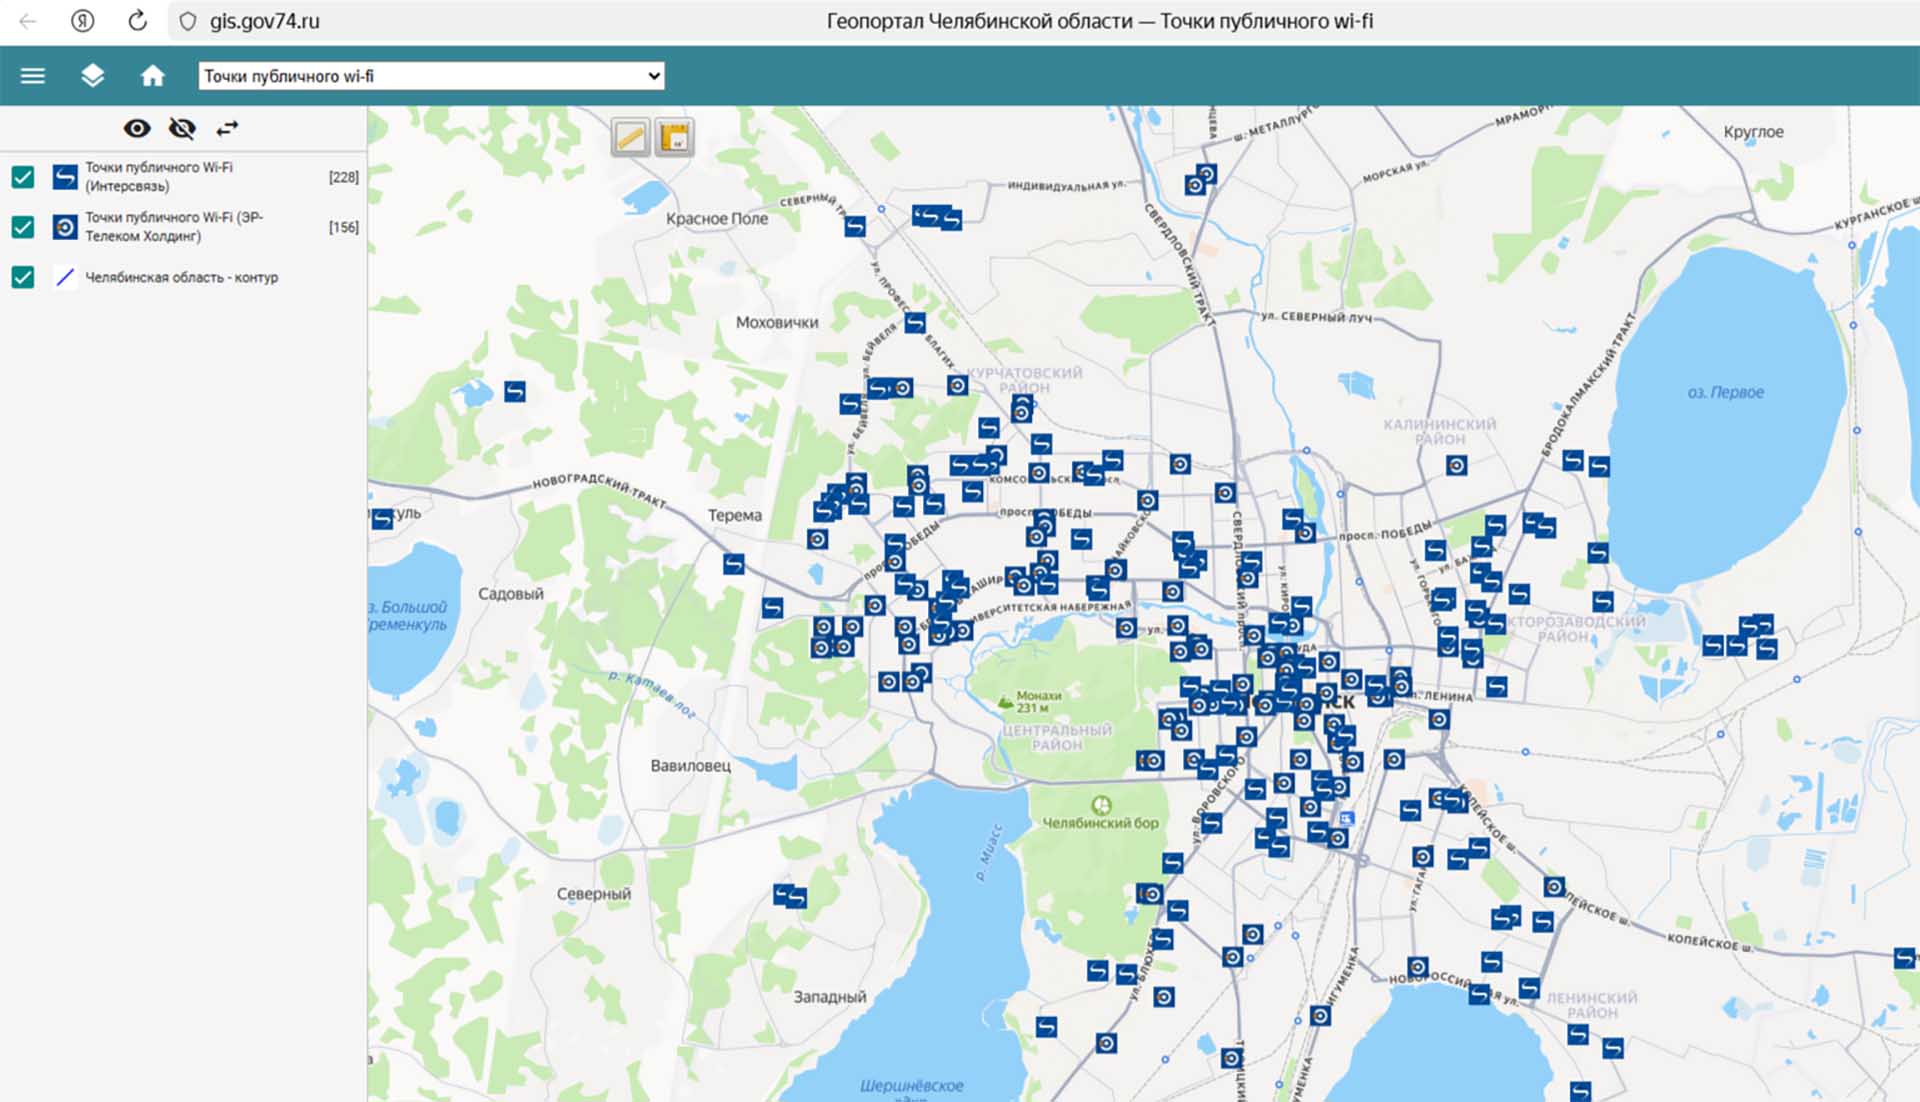The image size is (1920, 1102).
Task: Uncheck the Интерсвязь Wi-Fi layer checkbox
Action: point(23,177)
